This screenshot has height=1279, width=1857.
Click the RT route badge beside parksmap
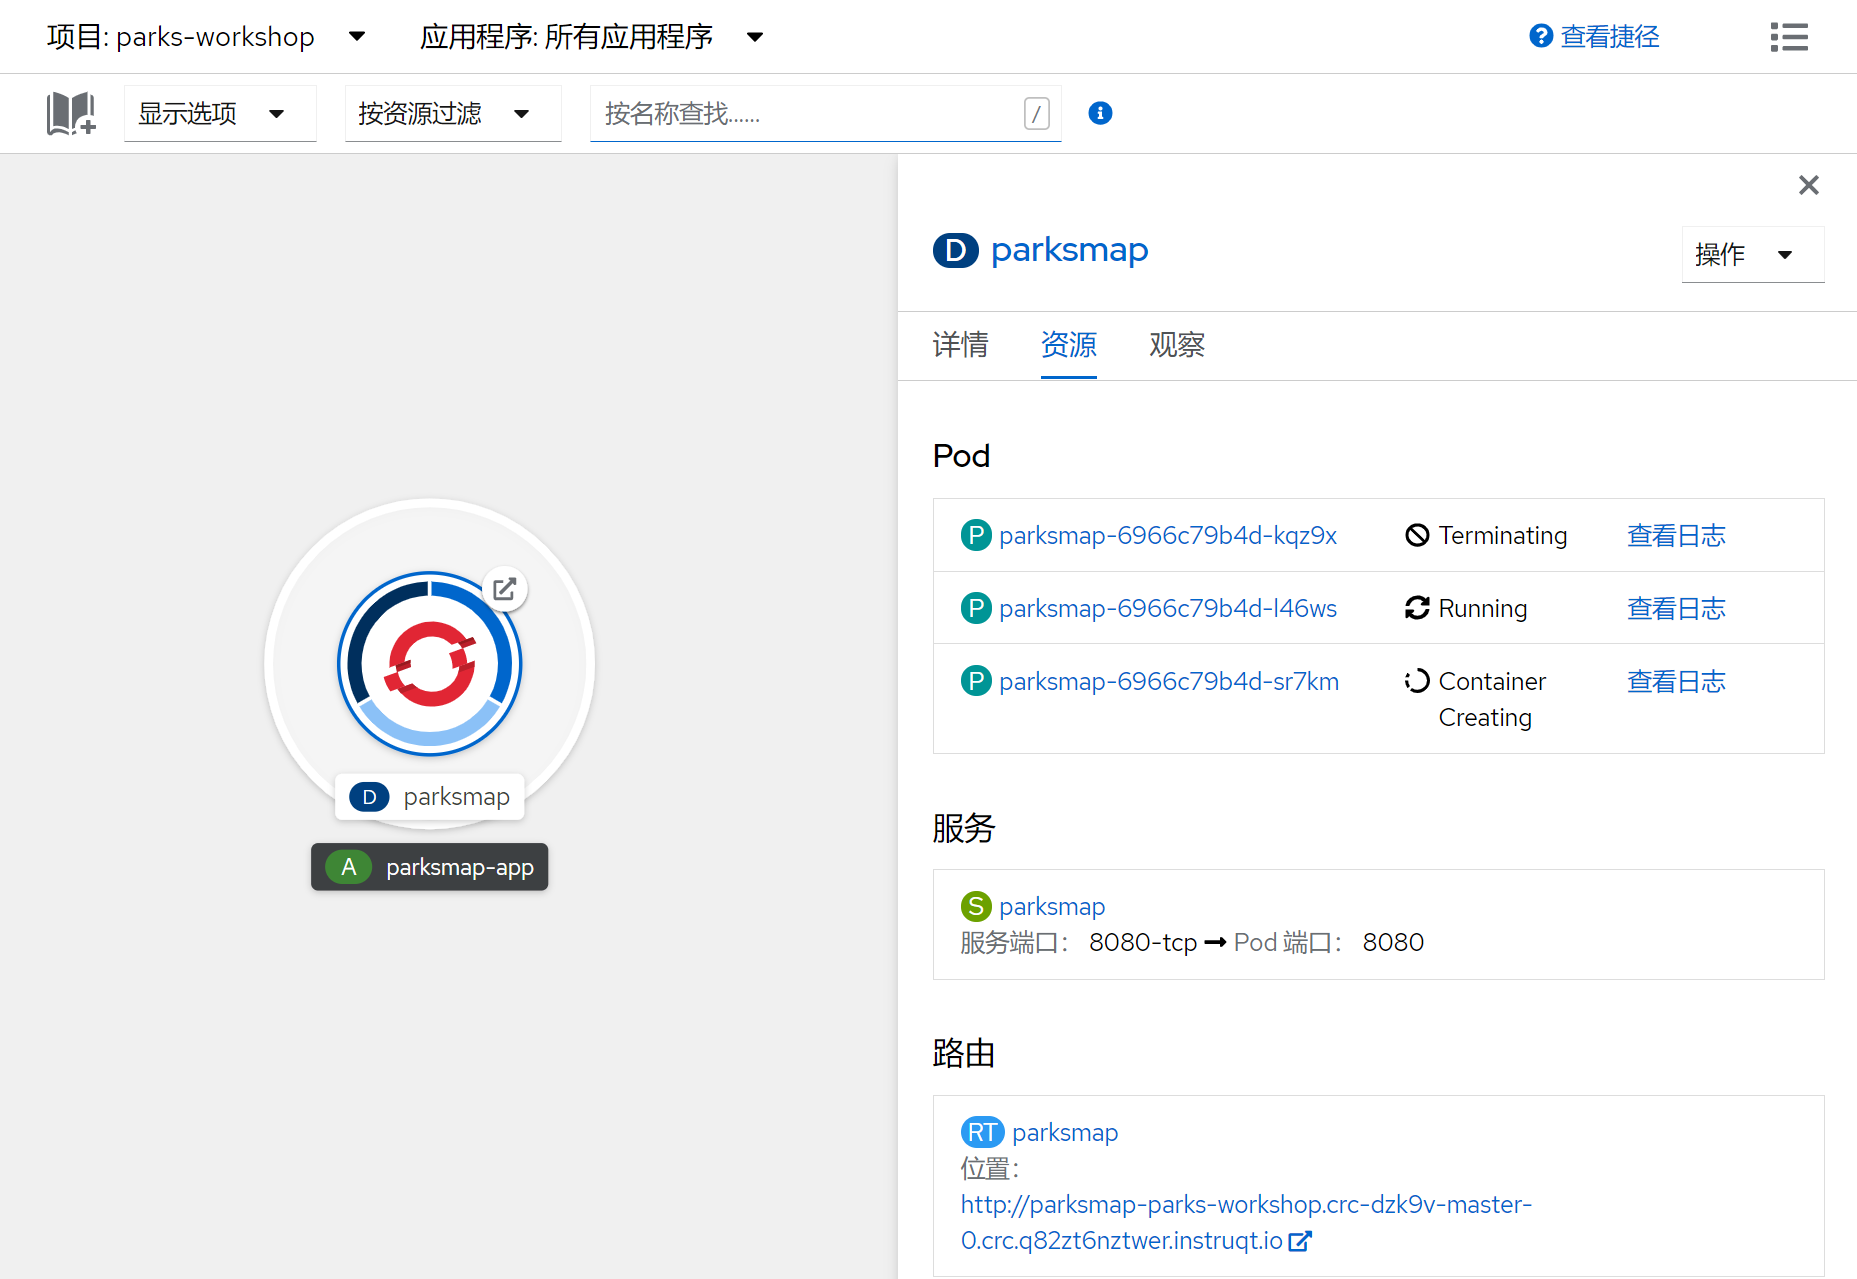point(982,1132)
